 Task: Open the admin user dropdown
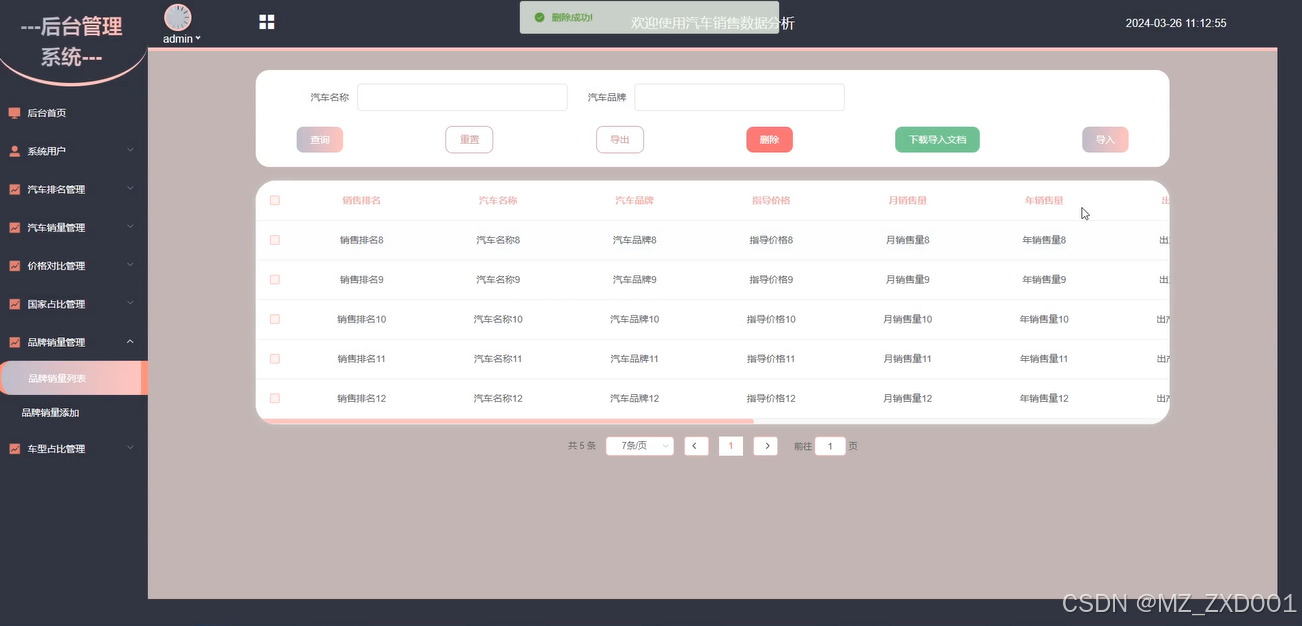[181, 39]
